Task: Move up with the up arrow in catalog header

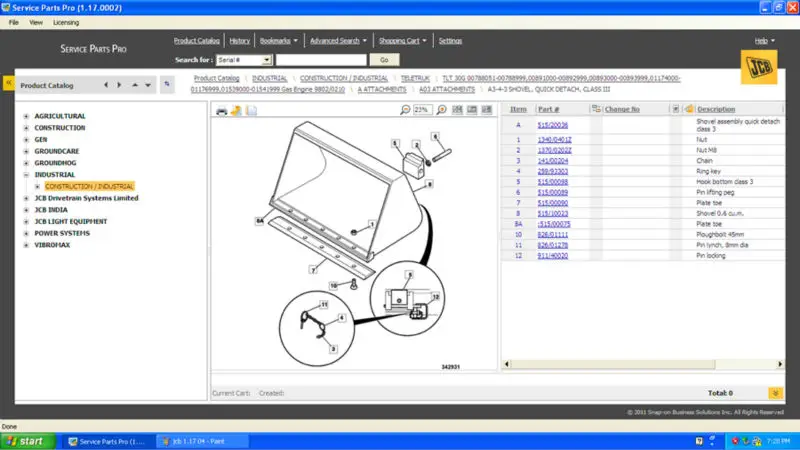Action: [135, 85]
